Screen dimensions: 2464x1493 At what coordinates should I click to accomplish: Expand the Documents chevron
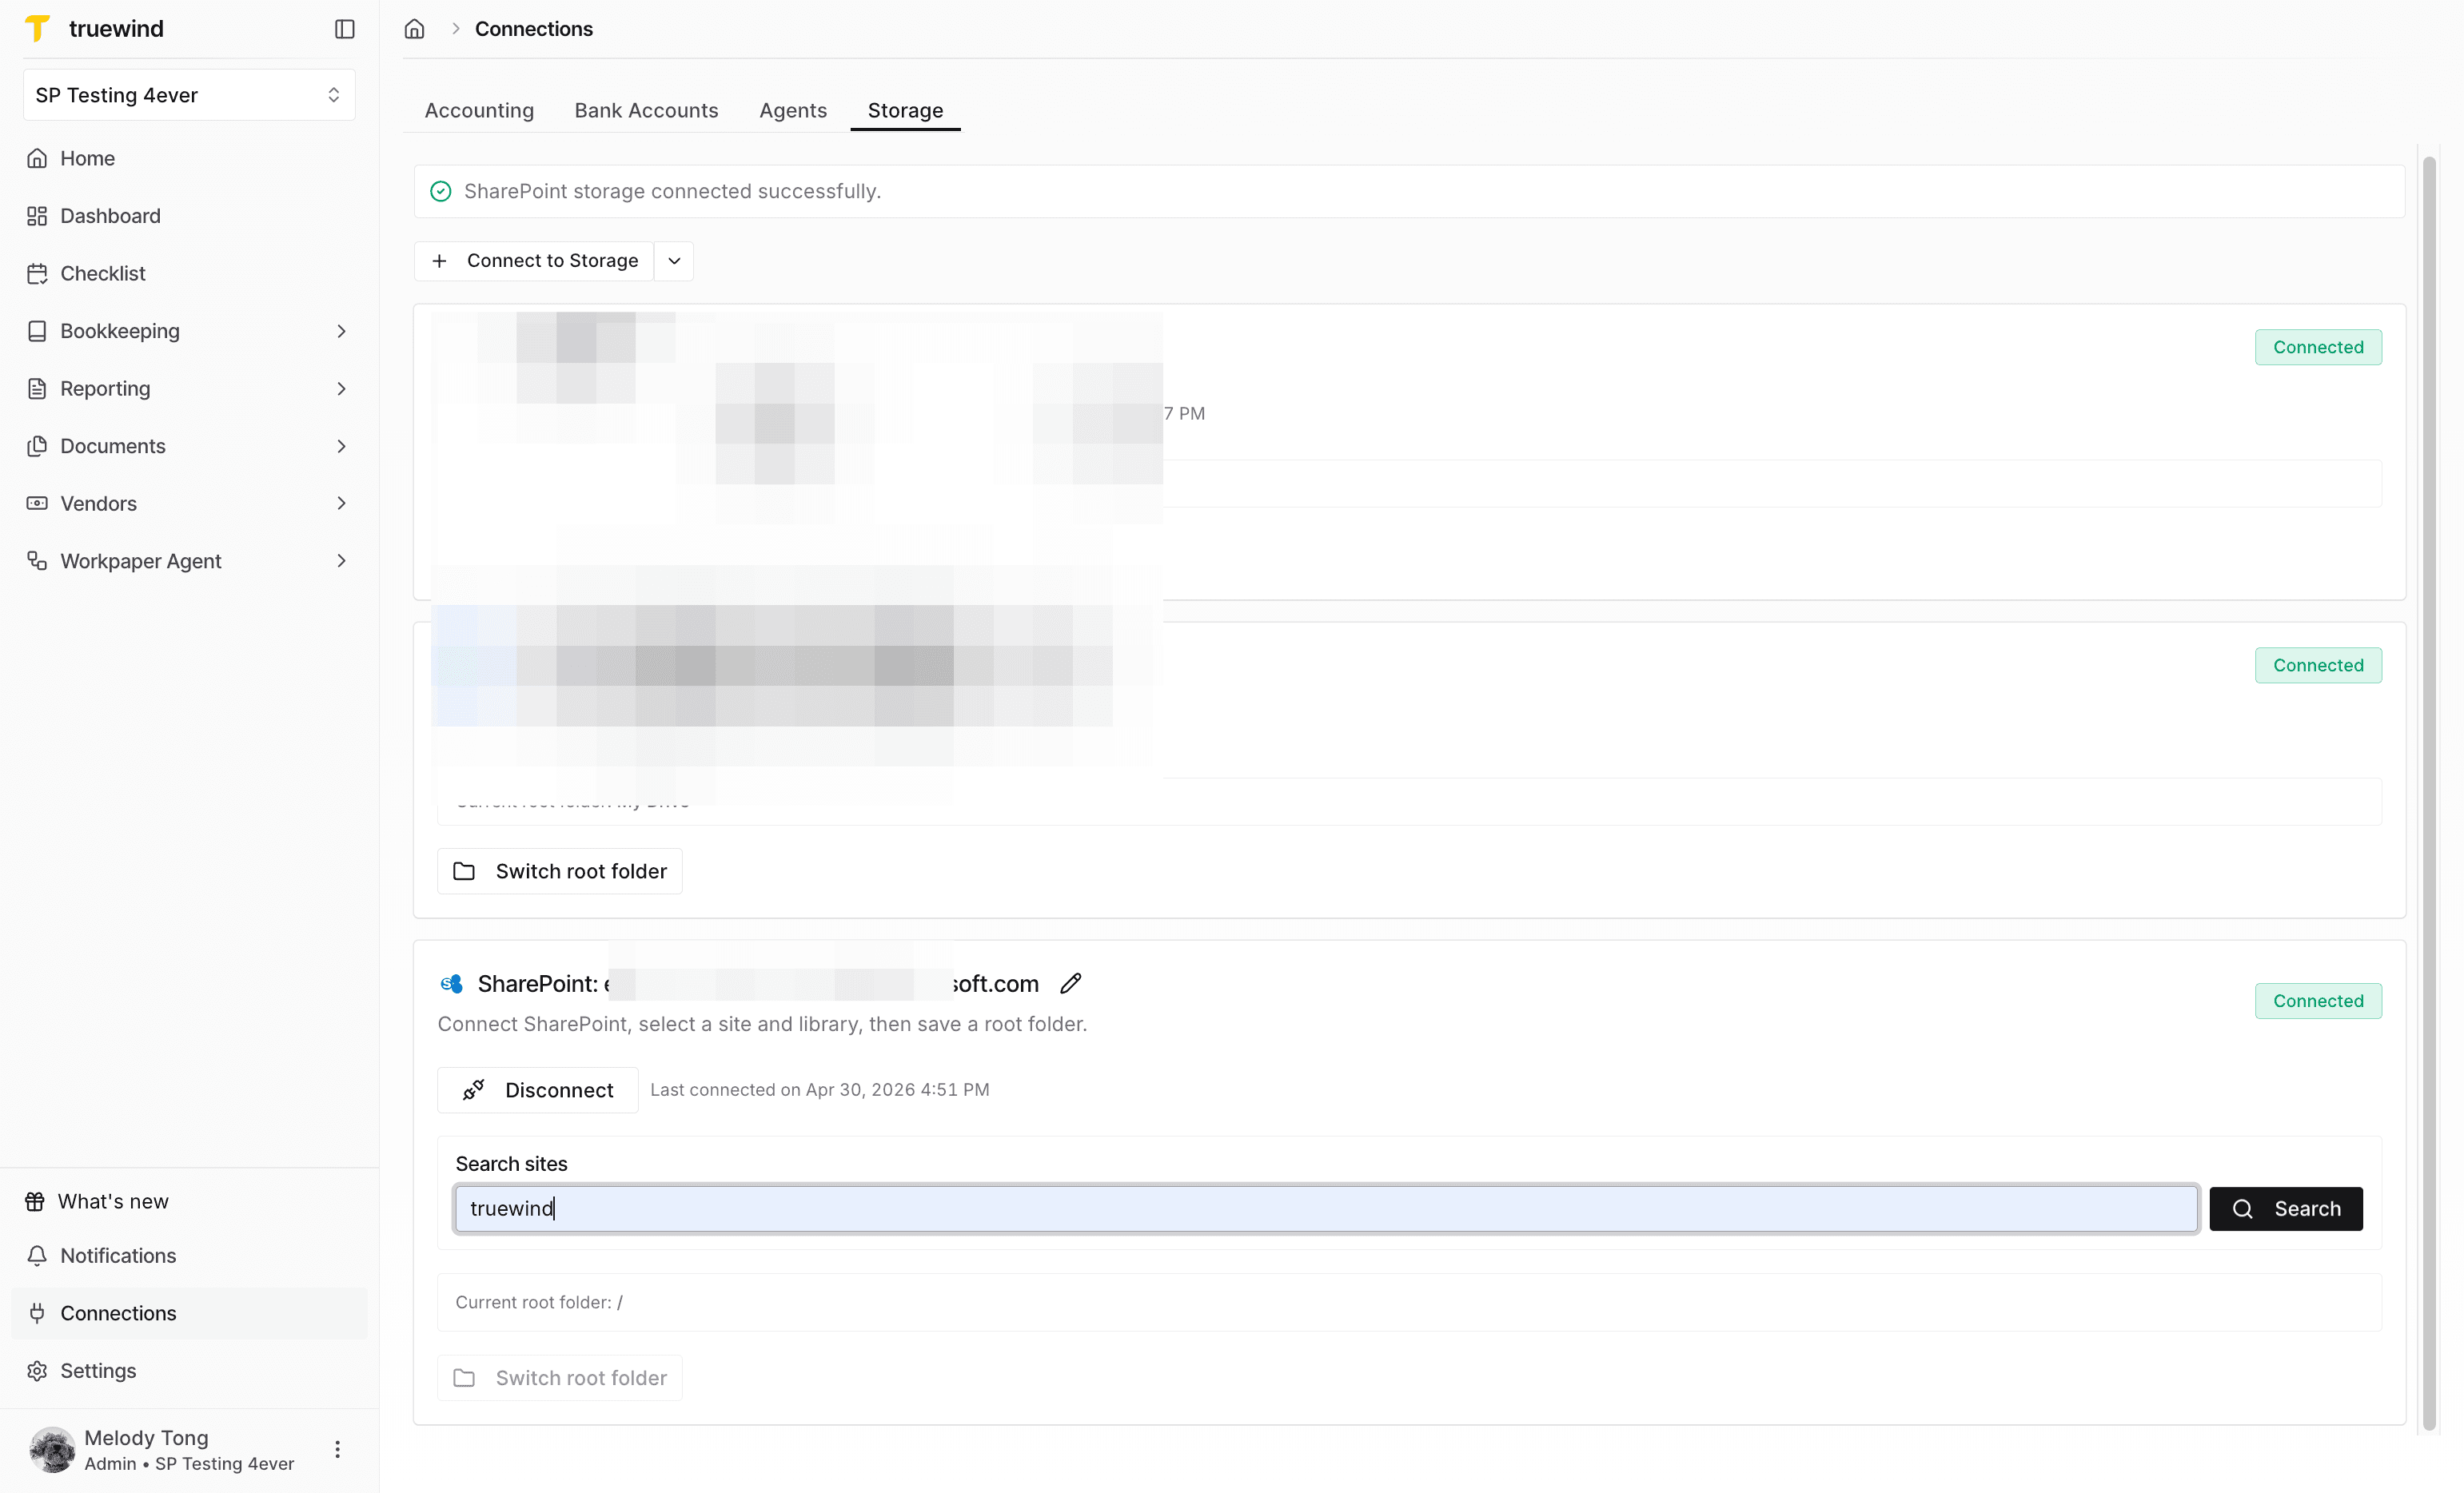point(341,446)
